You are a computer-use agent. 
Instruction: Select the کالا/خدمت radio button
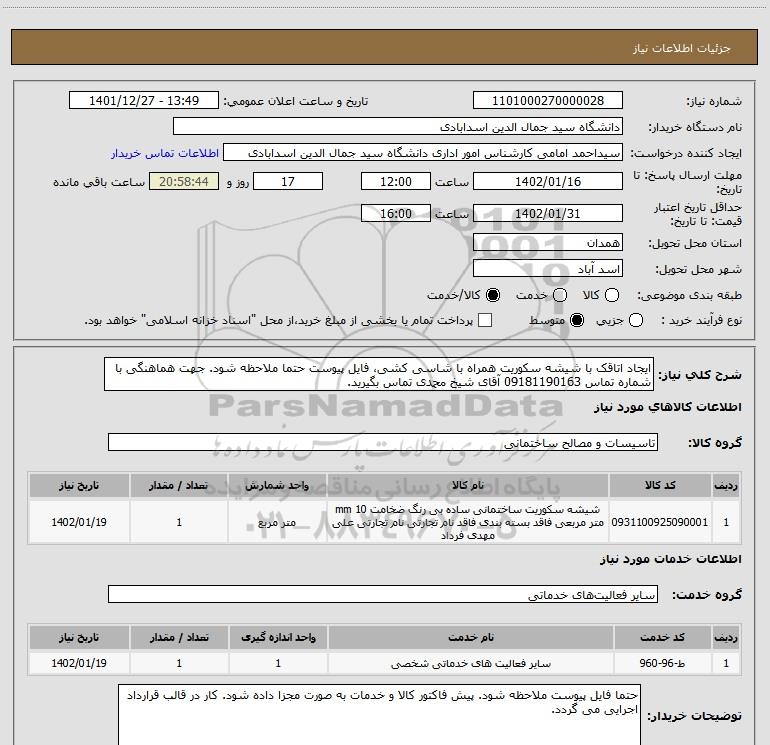(493, 295)
